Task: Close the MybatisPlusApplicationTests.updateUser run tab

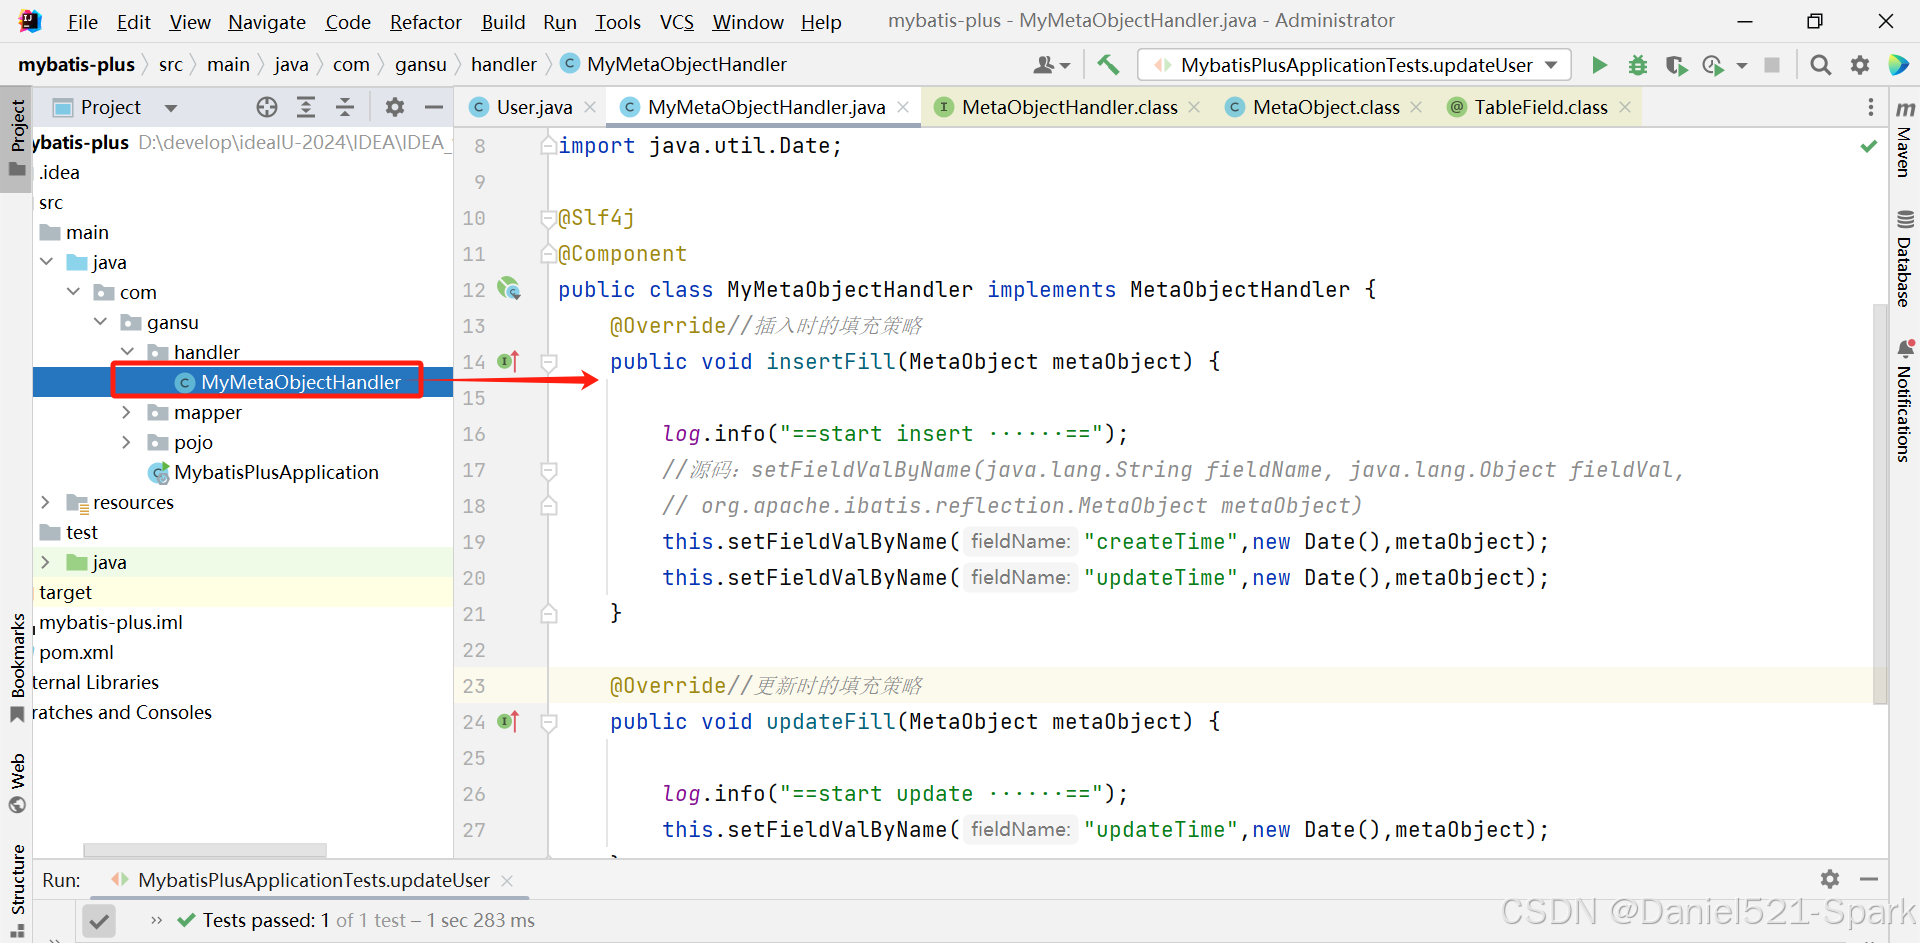Action: (507, 880)
